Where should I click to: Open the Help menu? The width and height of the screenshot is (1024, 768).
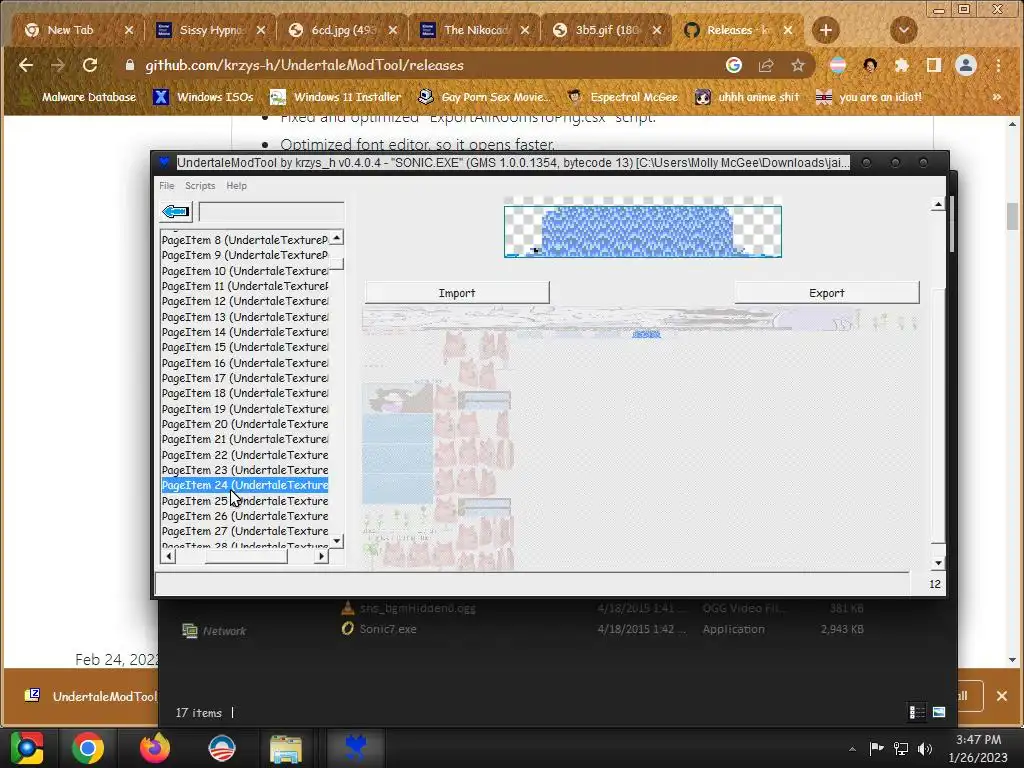(236, 185)
